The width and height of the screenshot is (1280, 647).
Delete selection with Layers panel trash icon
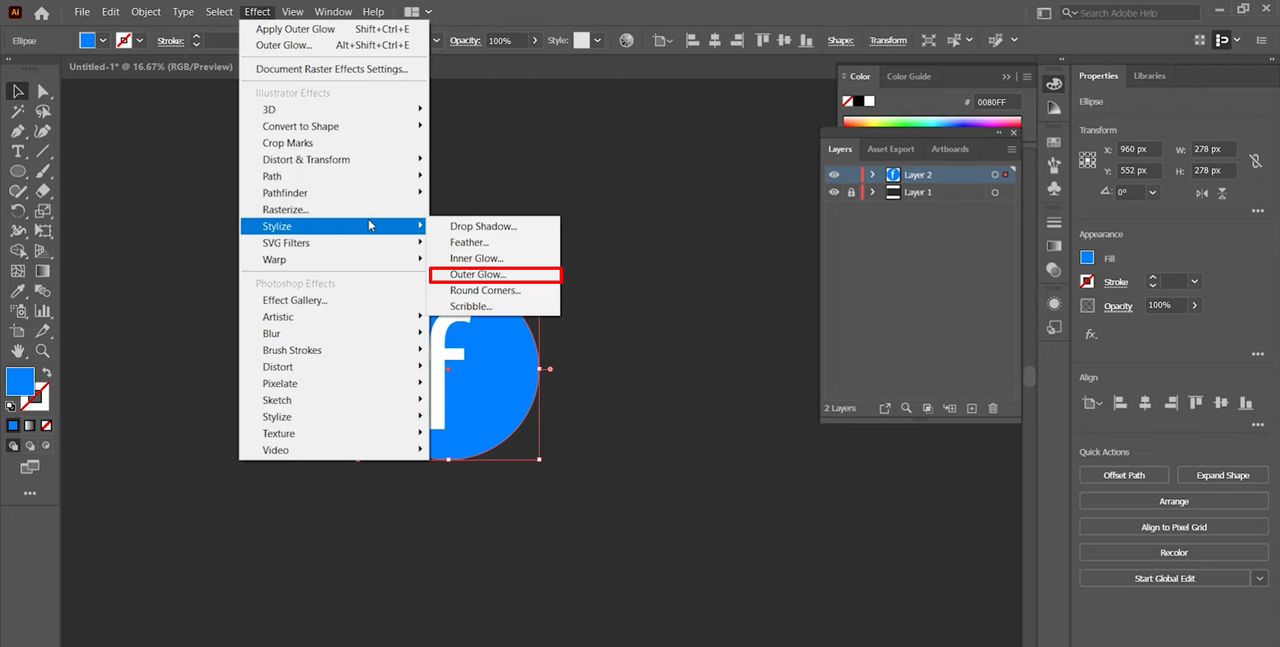[x=993, y=408]
